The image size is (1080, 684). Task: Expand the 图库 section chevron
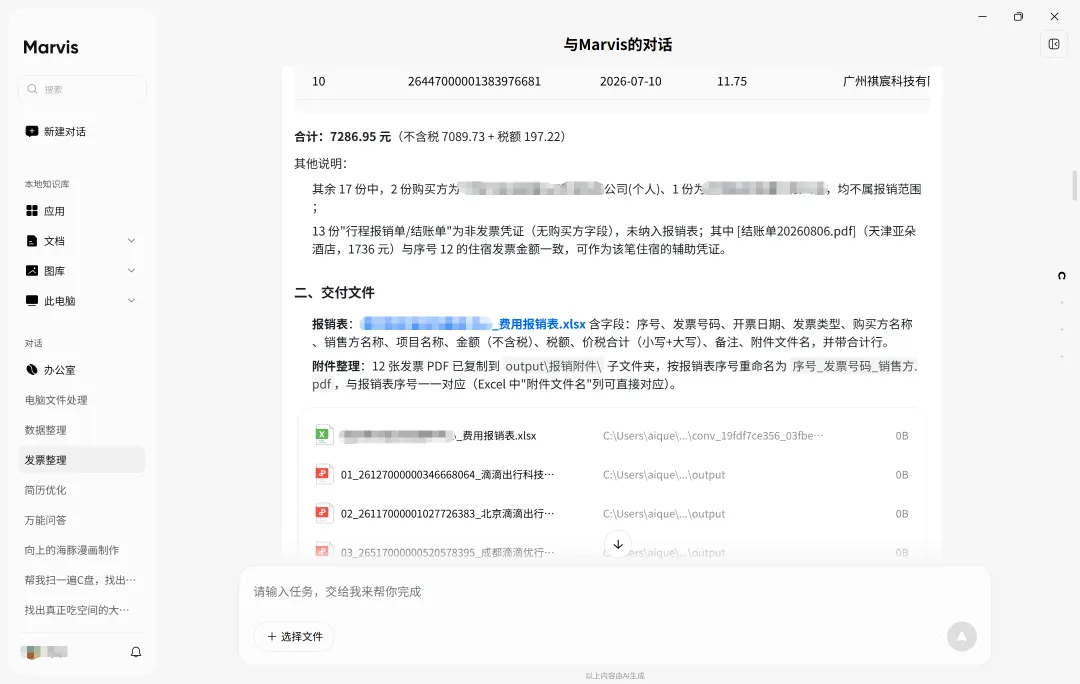132,271
